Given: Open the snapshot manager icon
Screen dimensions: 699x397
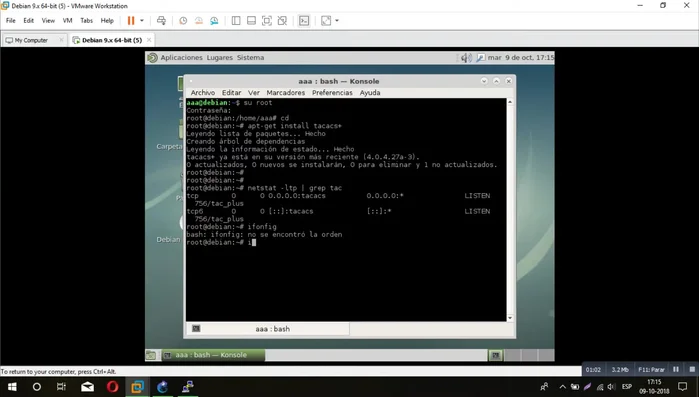Looking at the screenshot, I should click(x=214, y=20).
